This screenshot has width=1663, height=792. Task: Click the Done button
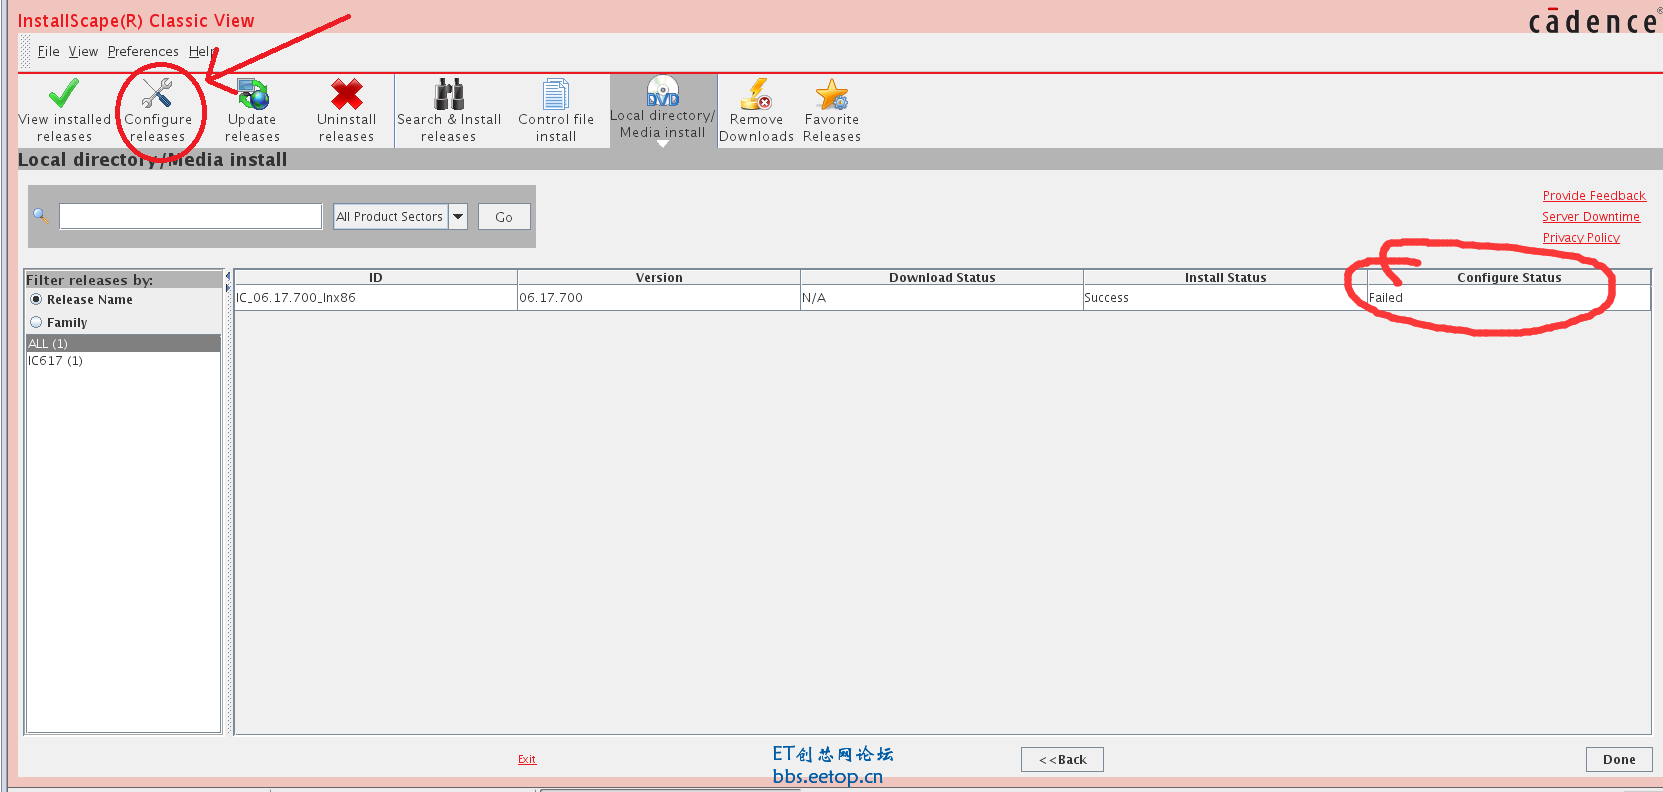1619,759
